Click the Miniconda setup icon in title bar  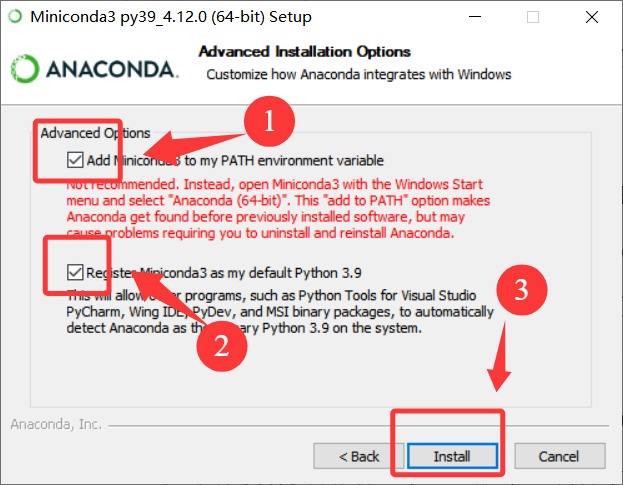(x=15, y=17)
